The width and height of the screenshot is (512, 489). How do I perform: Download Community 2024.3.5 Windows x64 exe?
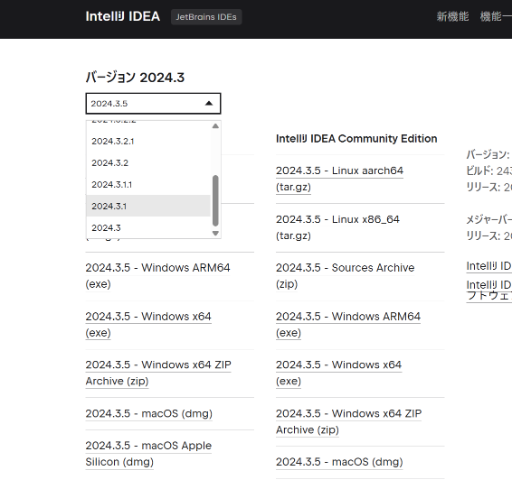[x=339, y=373]
